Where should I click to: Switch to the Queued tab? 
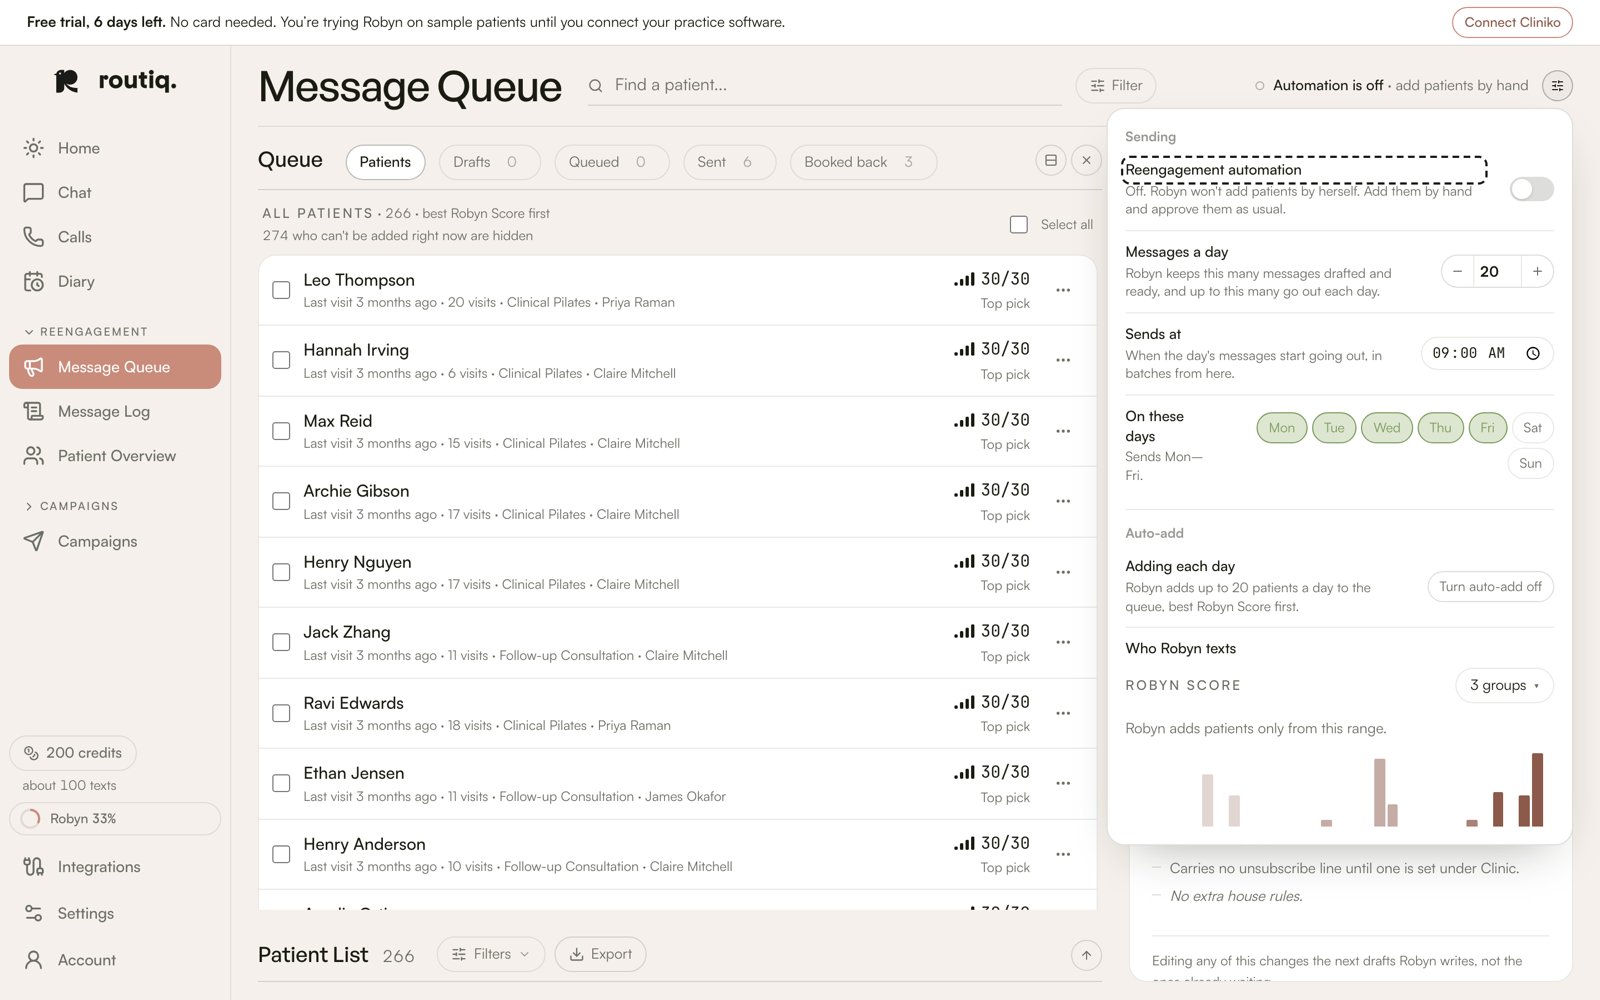click(612, 162)
